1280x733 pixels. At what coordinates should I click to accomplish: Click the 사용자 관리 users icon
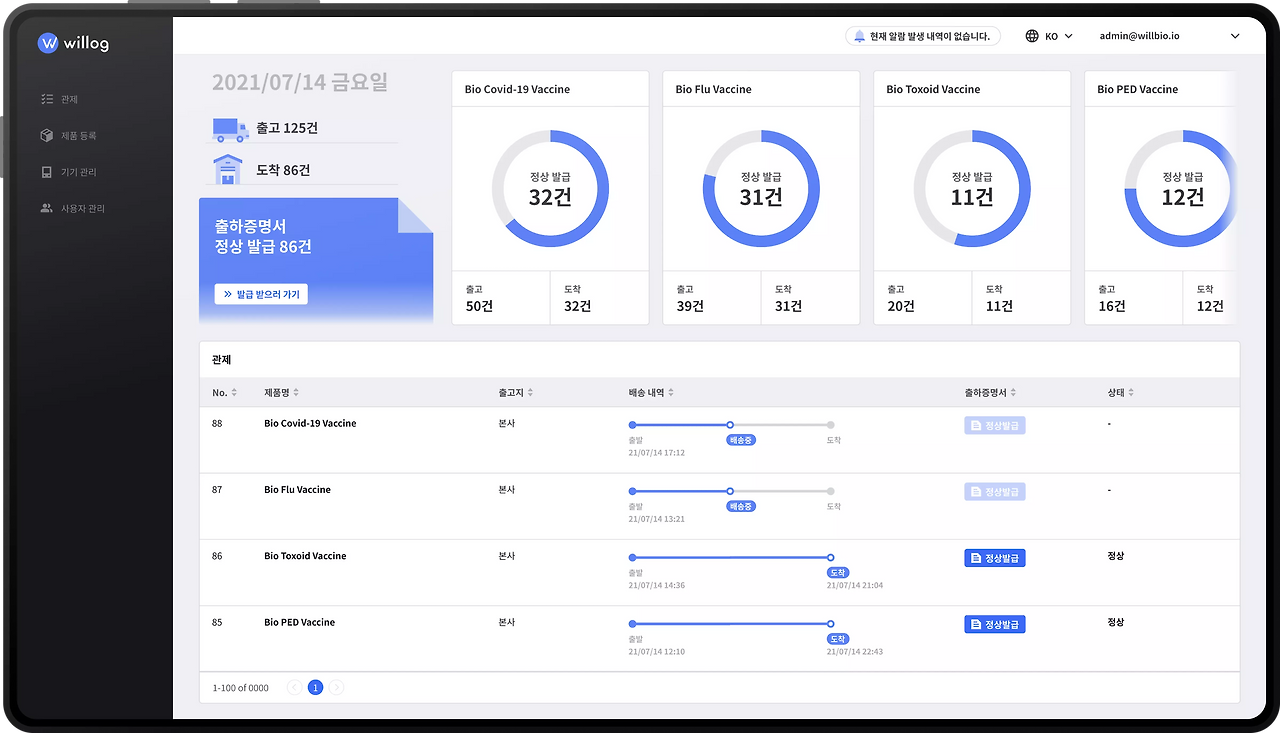point(47,208)
